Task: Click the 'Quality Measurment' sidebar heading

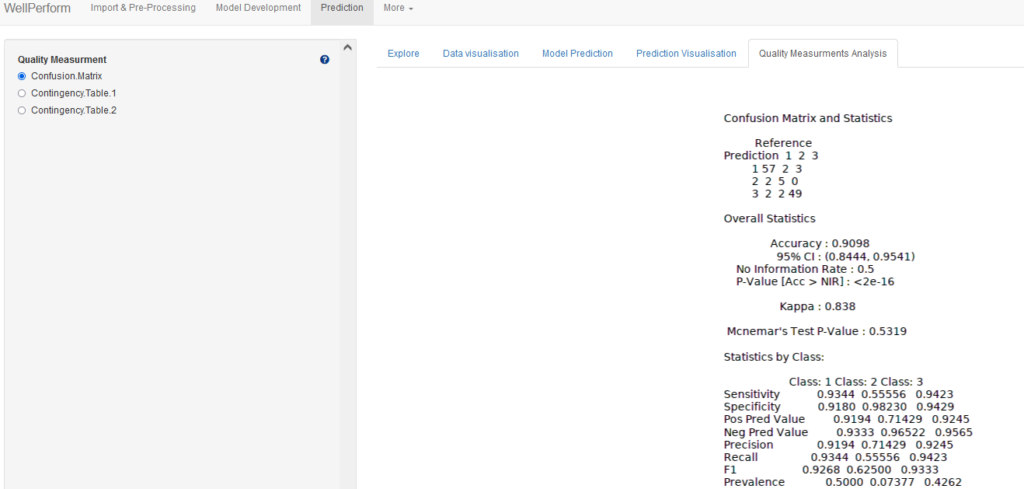Action: 62,59
